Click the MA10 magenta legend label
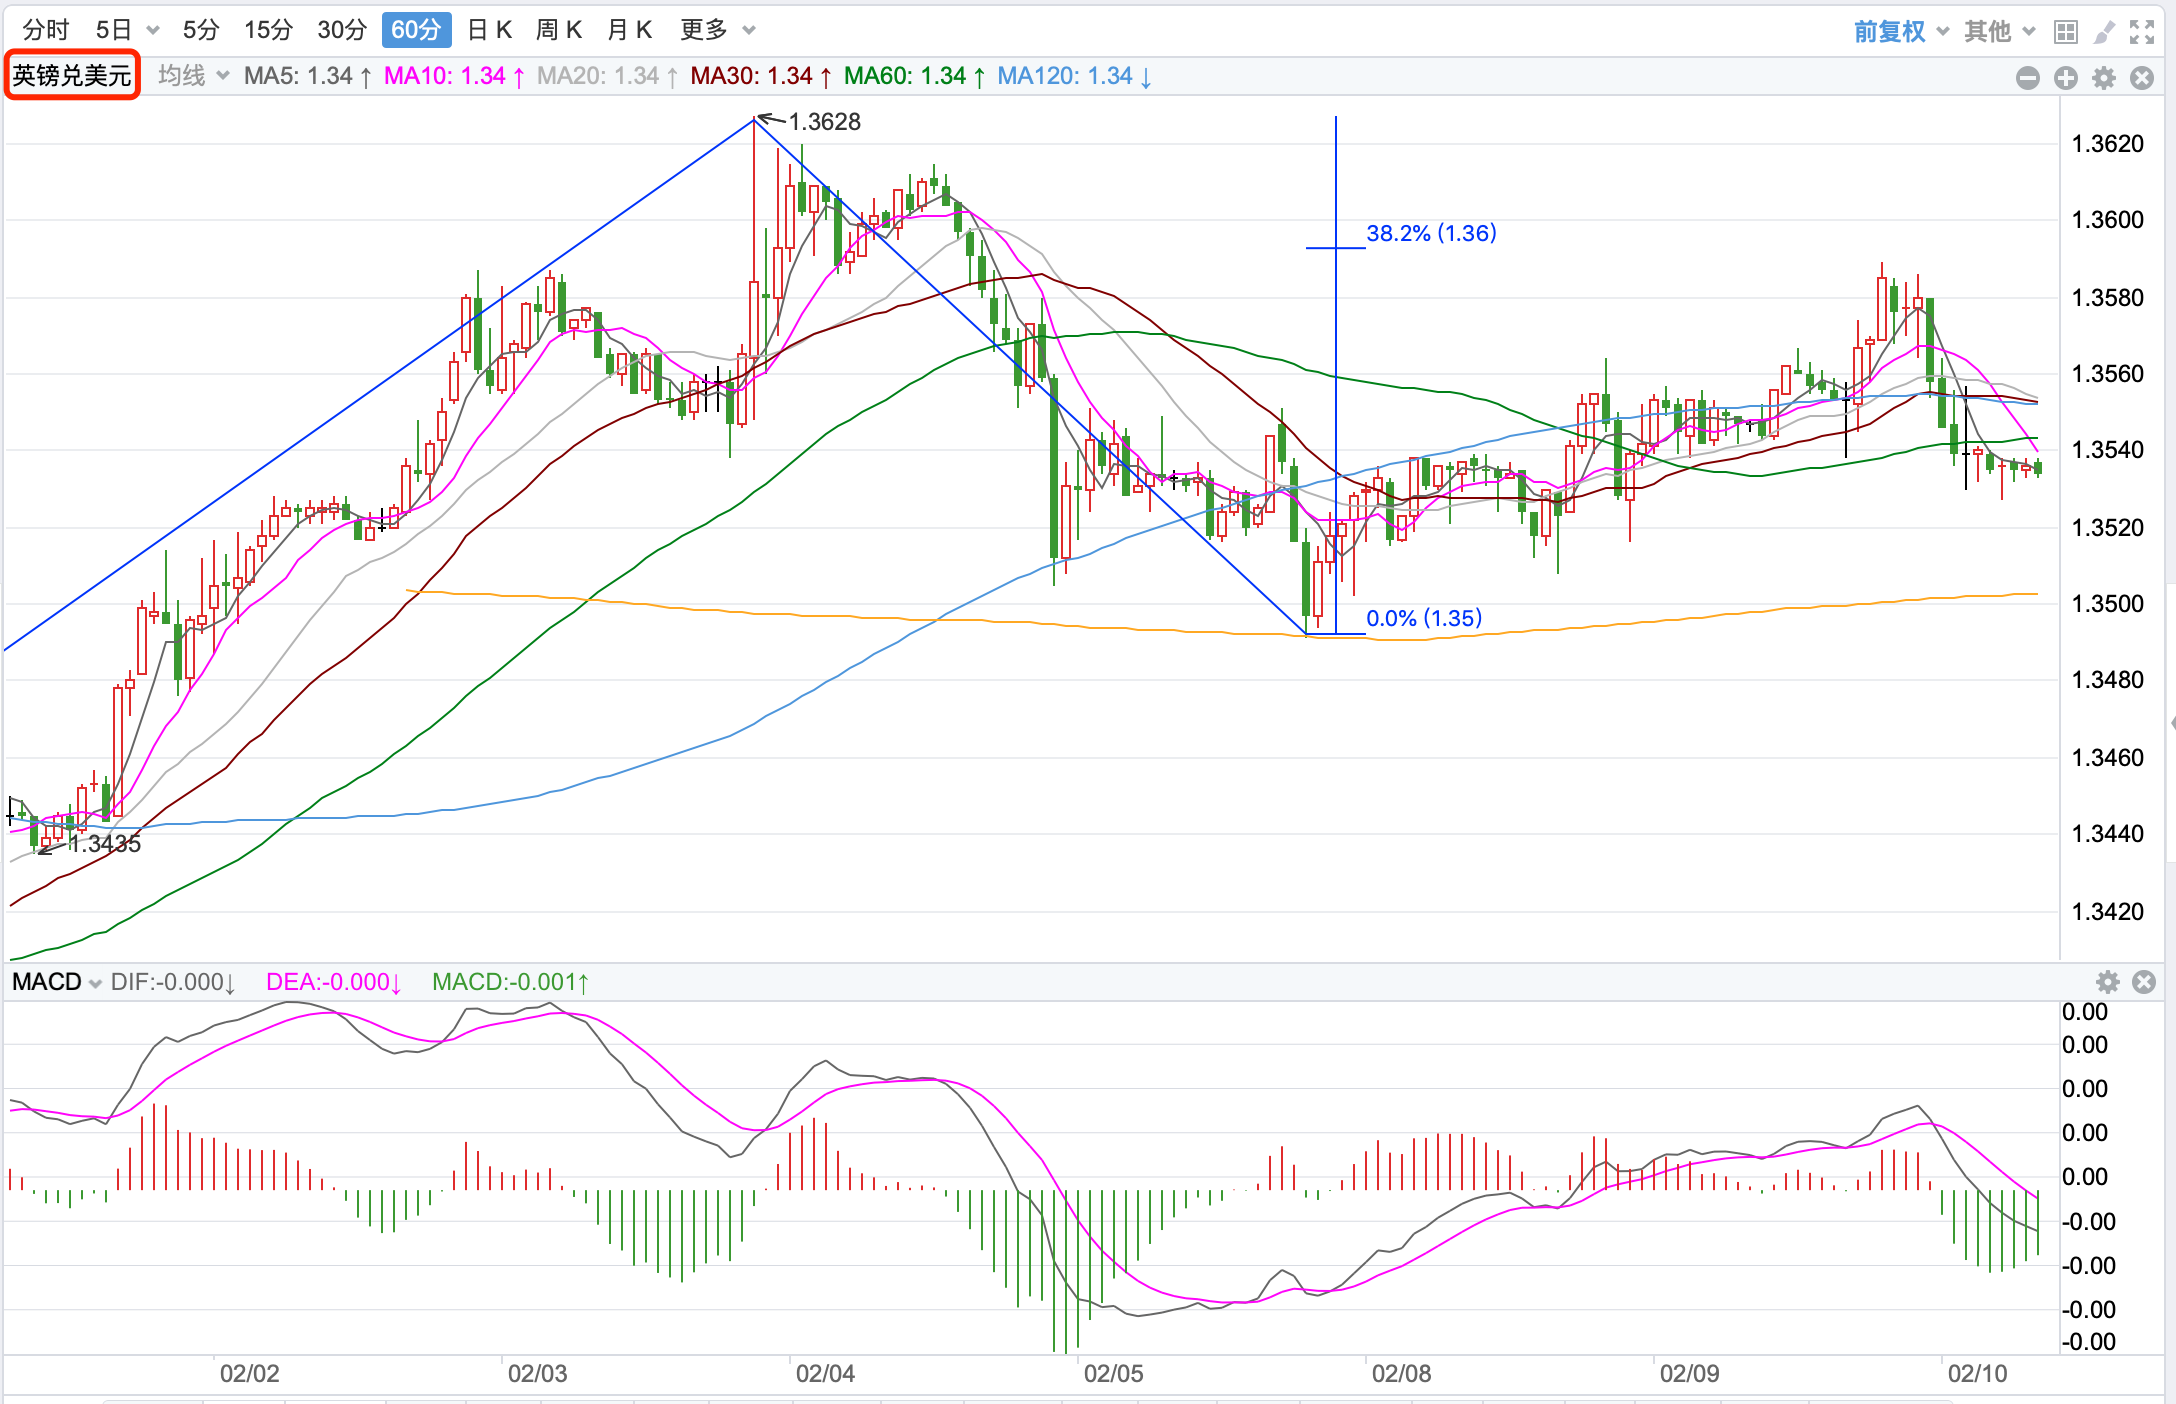The image size is (2176, 1404). coord(446,76)
